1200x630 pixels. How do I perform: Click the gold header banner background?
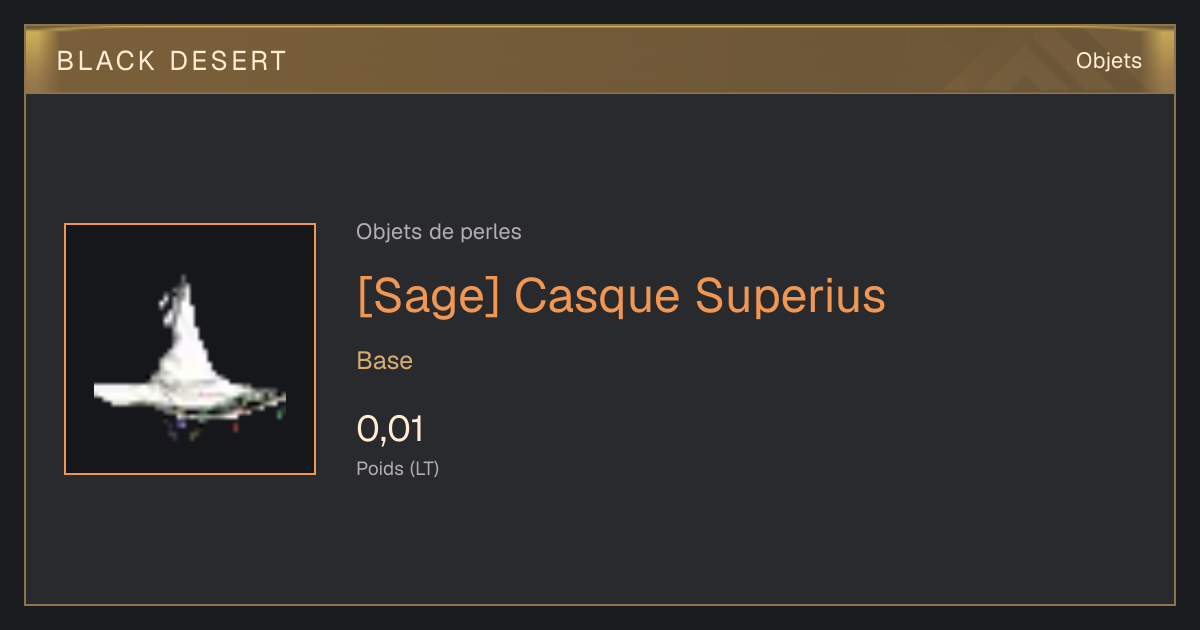(x=600, y=60)
